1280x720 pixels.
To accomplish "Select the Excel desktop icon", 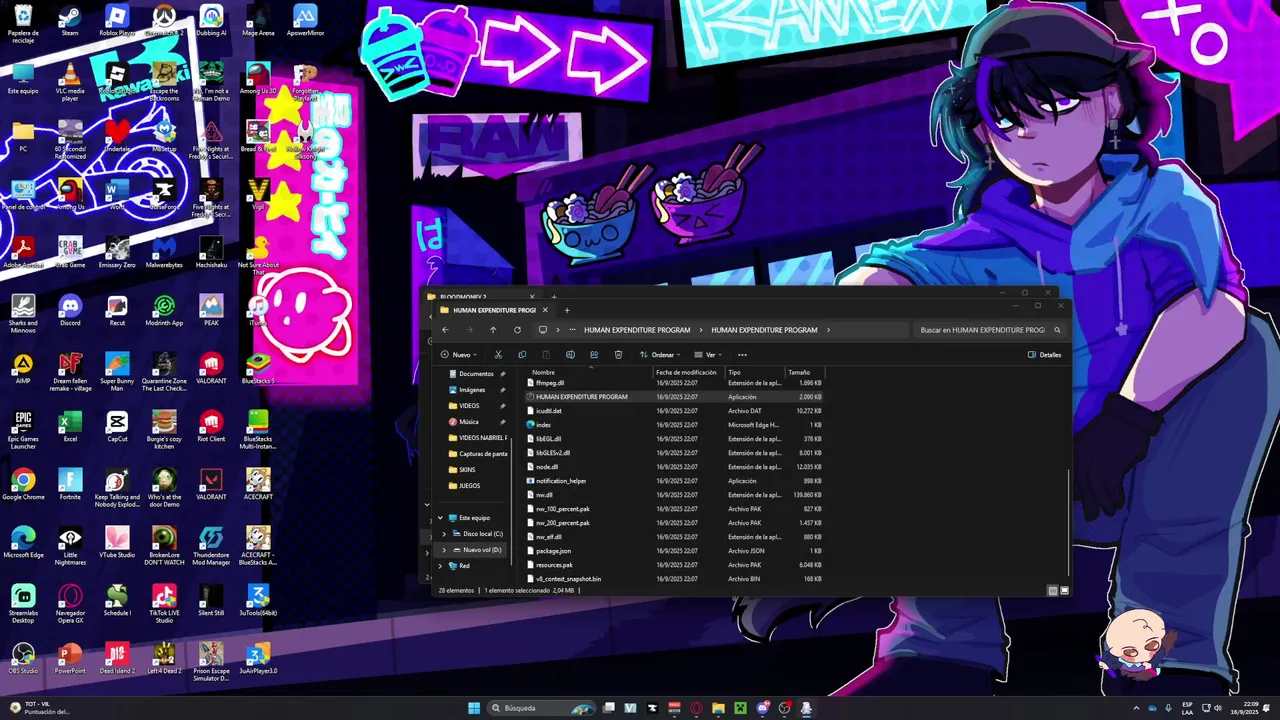I will [70, 427].
